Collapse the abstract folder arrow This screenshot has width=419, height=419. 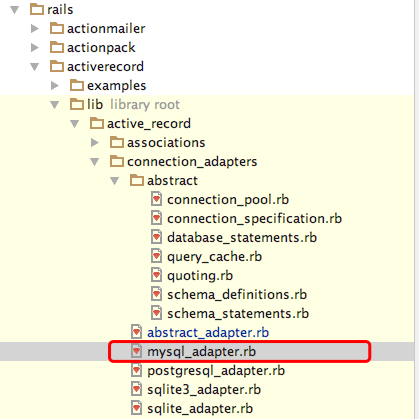[114, 181]
